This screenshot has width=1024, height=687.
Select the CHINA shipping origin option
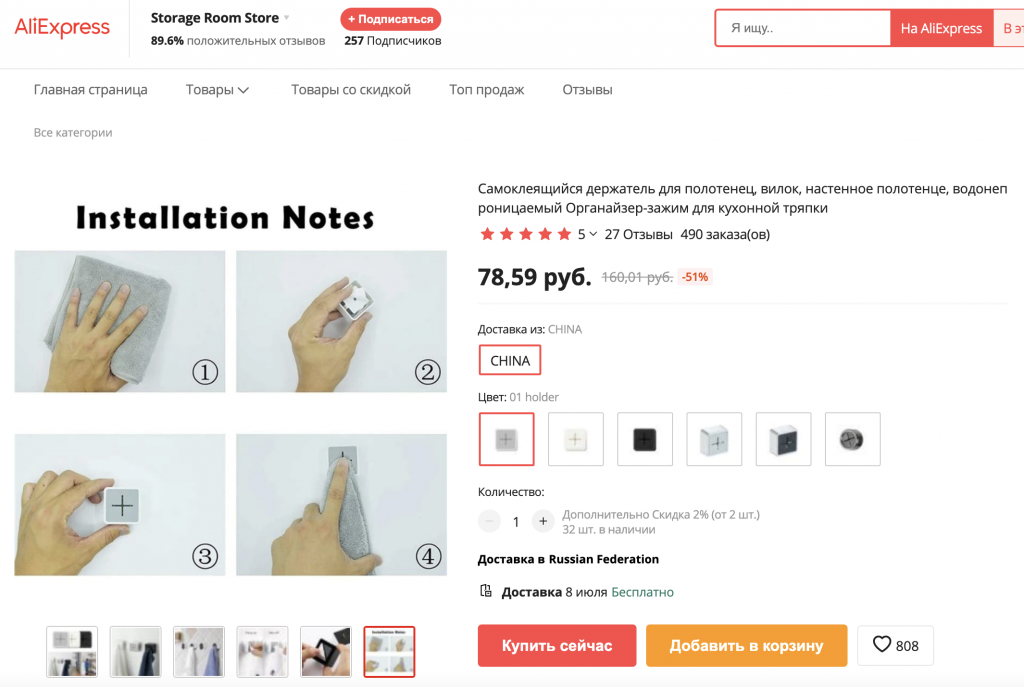point(510,361)
